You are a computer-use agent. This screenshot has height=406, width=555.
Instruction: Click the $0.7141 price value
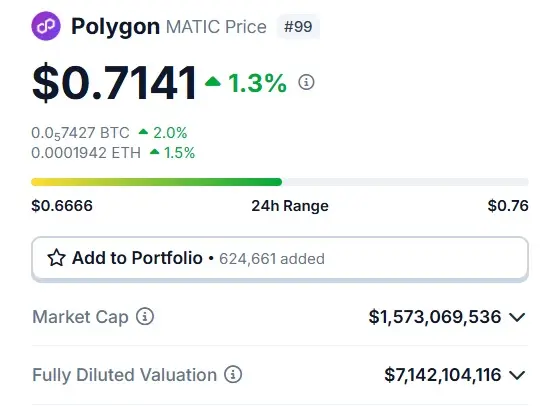(114, 82)
